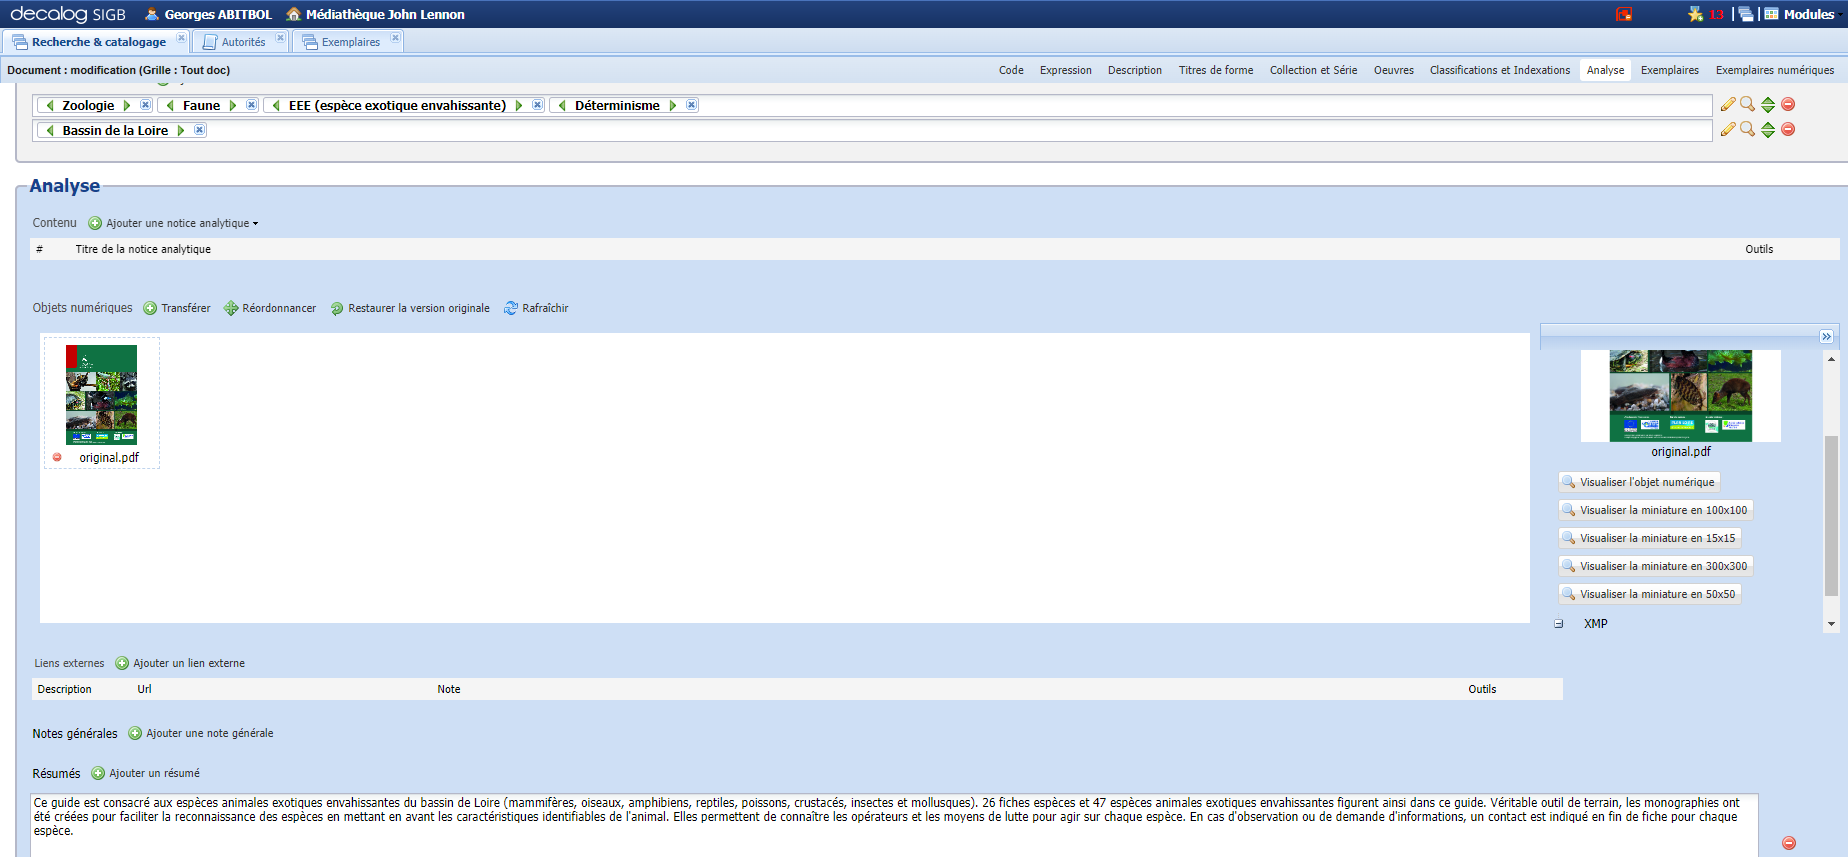Go to the Exemplaires numériques section

[x=1775, y=70]
